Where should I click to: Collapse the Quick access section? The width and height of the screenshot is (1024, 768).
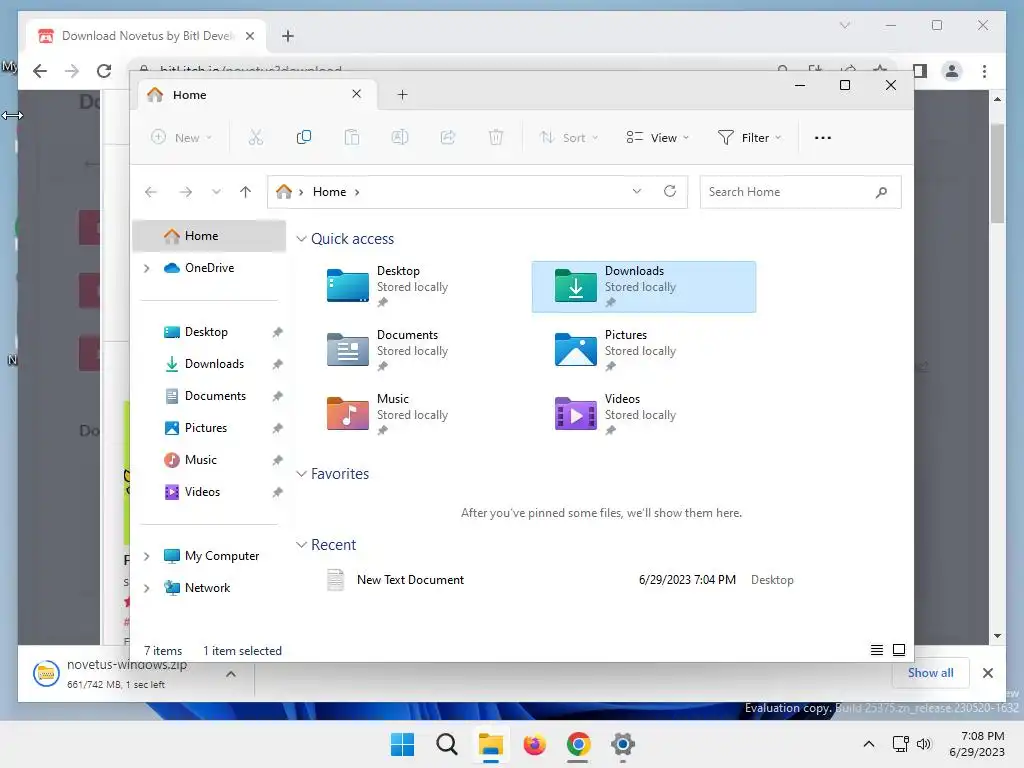301,239
